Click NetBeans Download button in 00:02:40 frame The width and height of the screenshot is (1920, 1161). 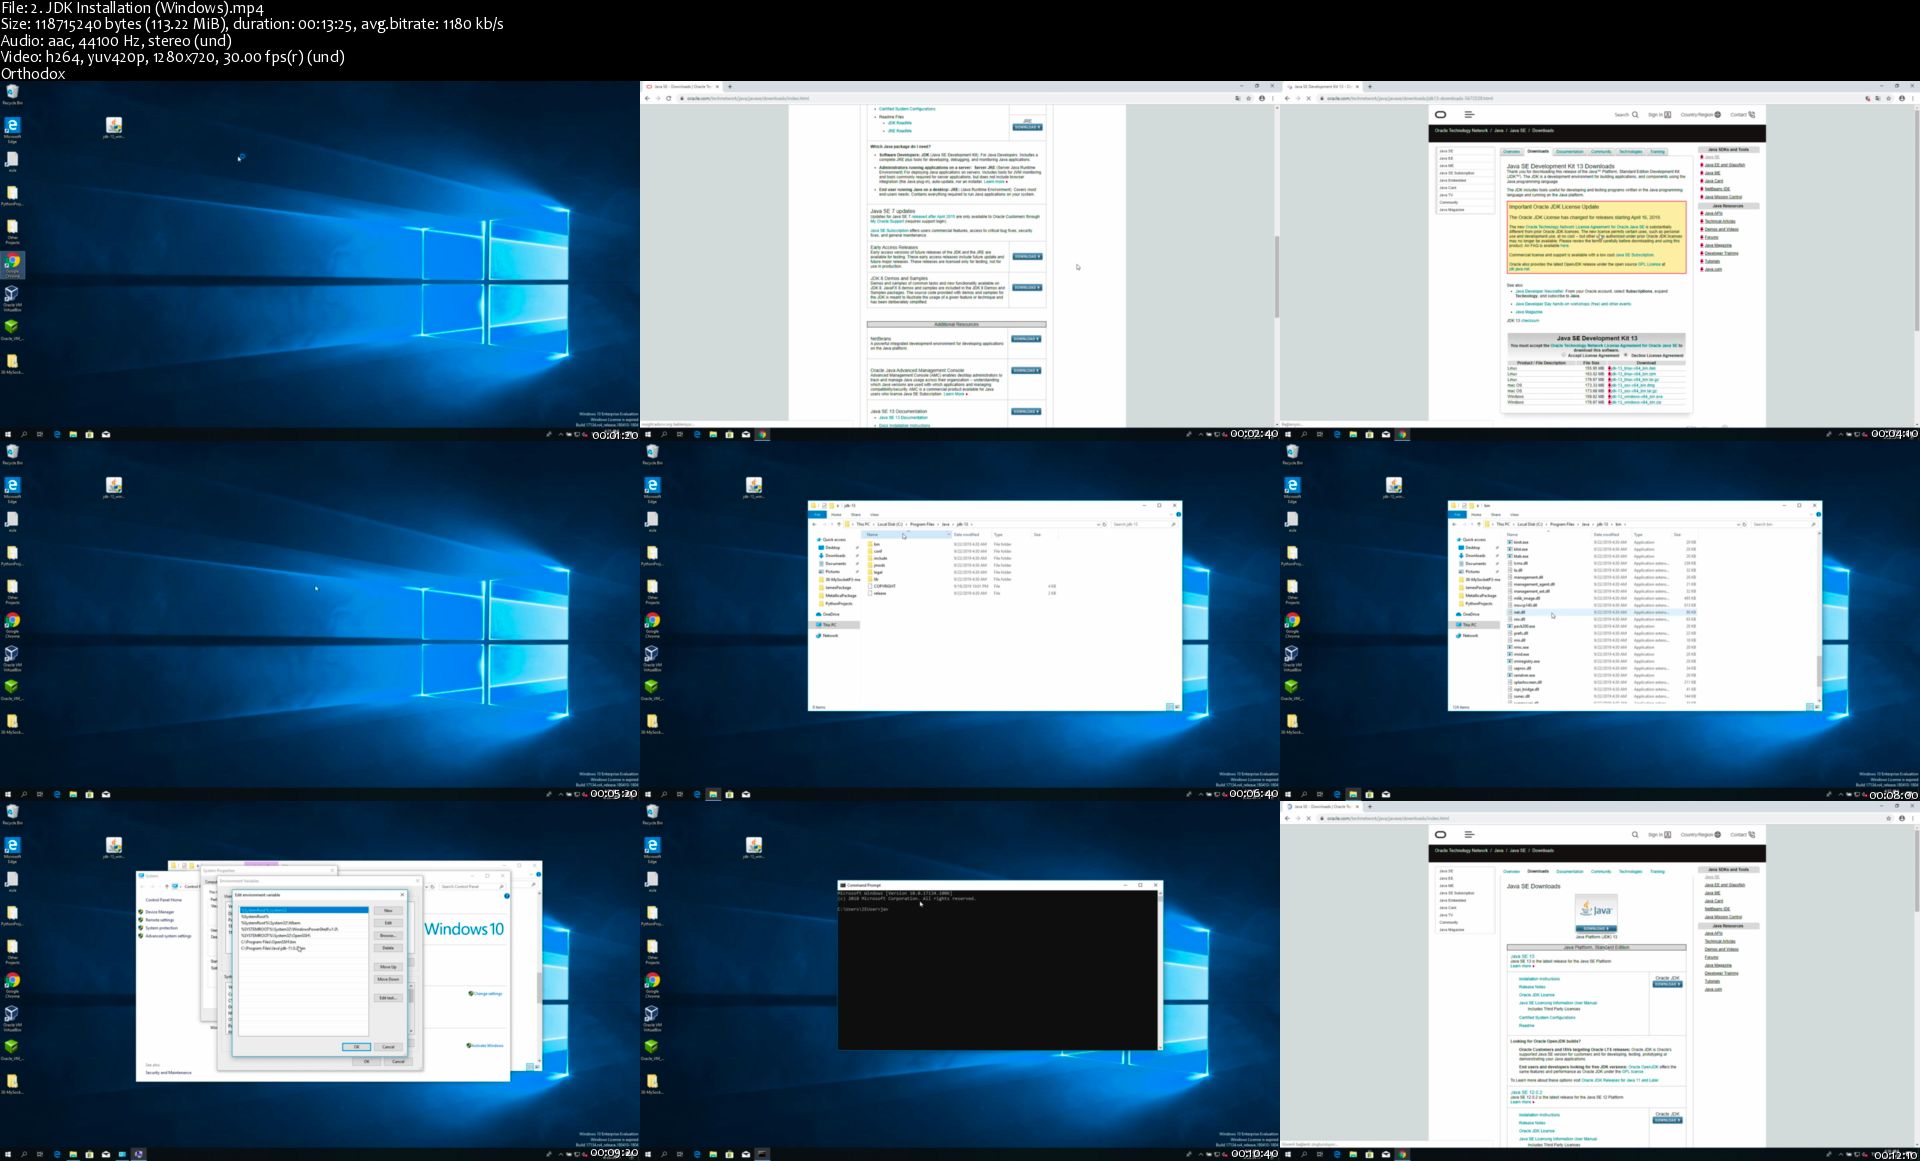[x=1027, y=339]
